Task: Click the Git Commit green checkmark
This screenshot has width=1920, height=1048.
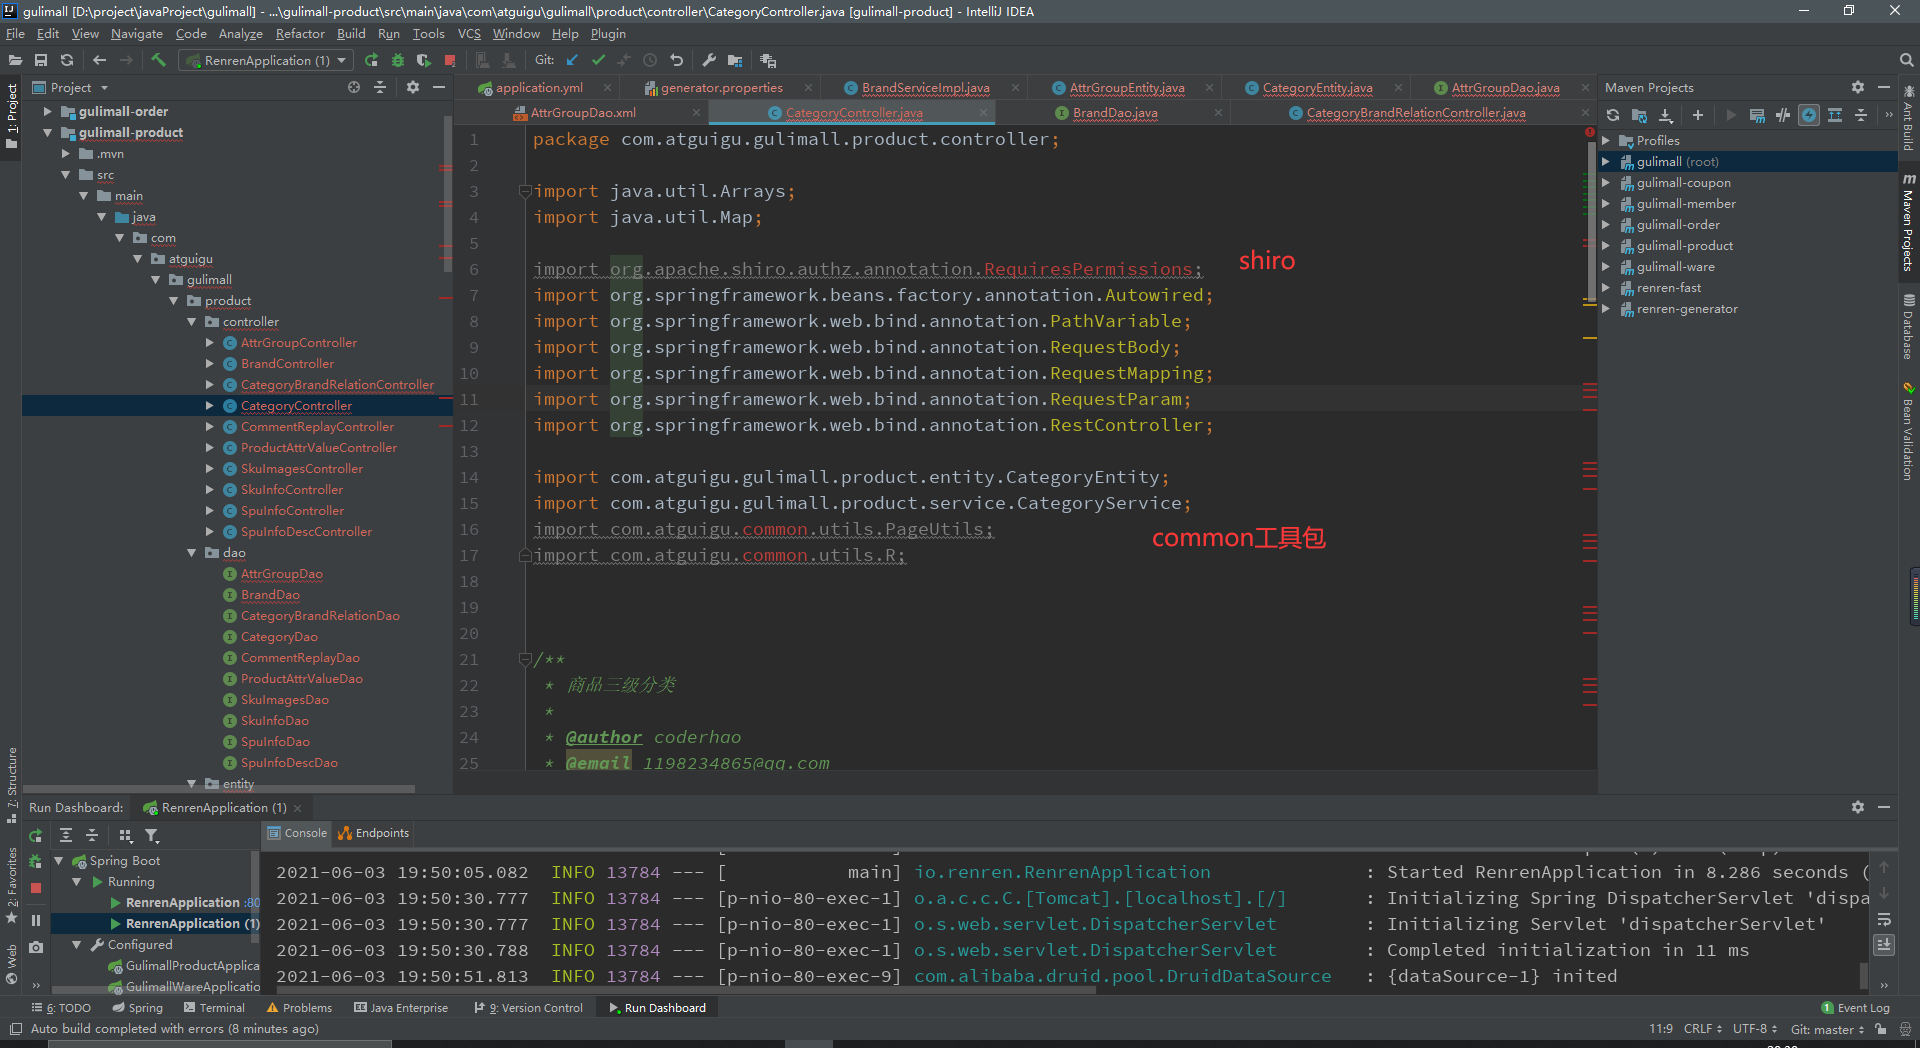Action: (598, 60)
